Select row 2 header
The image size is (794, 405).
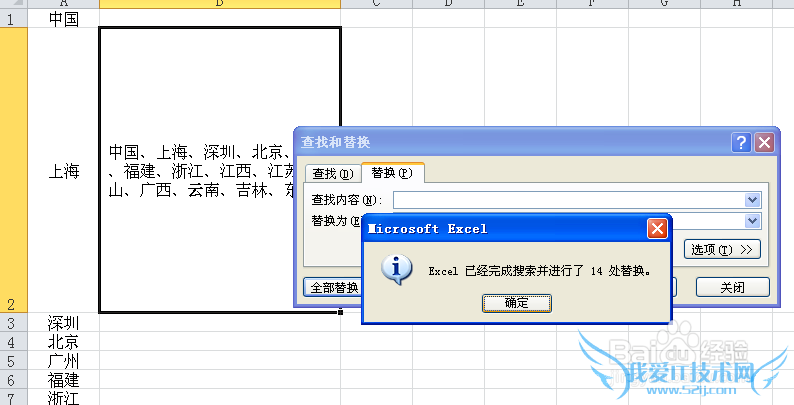14,170
